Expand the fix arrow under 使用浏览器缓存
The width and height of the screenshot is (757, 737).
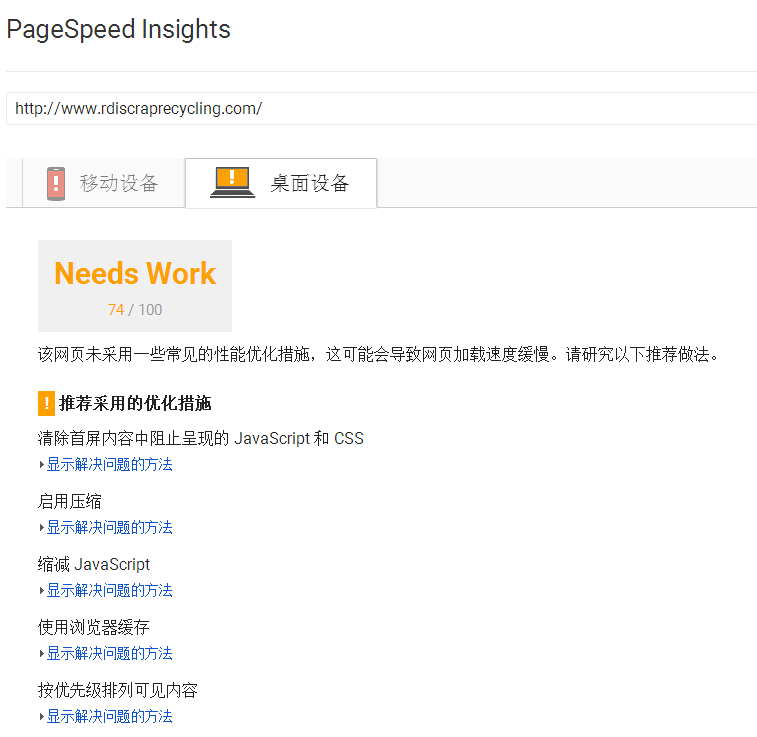pyautogui.click(x=42, y=654)
